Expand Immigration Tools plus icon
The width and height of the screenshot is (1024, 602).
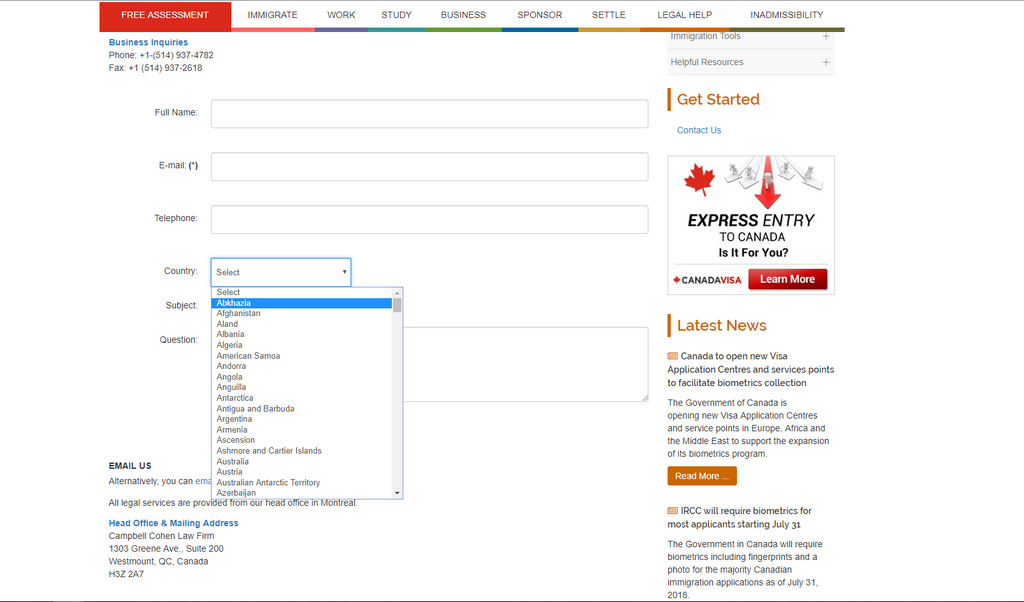pos(826,37)
